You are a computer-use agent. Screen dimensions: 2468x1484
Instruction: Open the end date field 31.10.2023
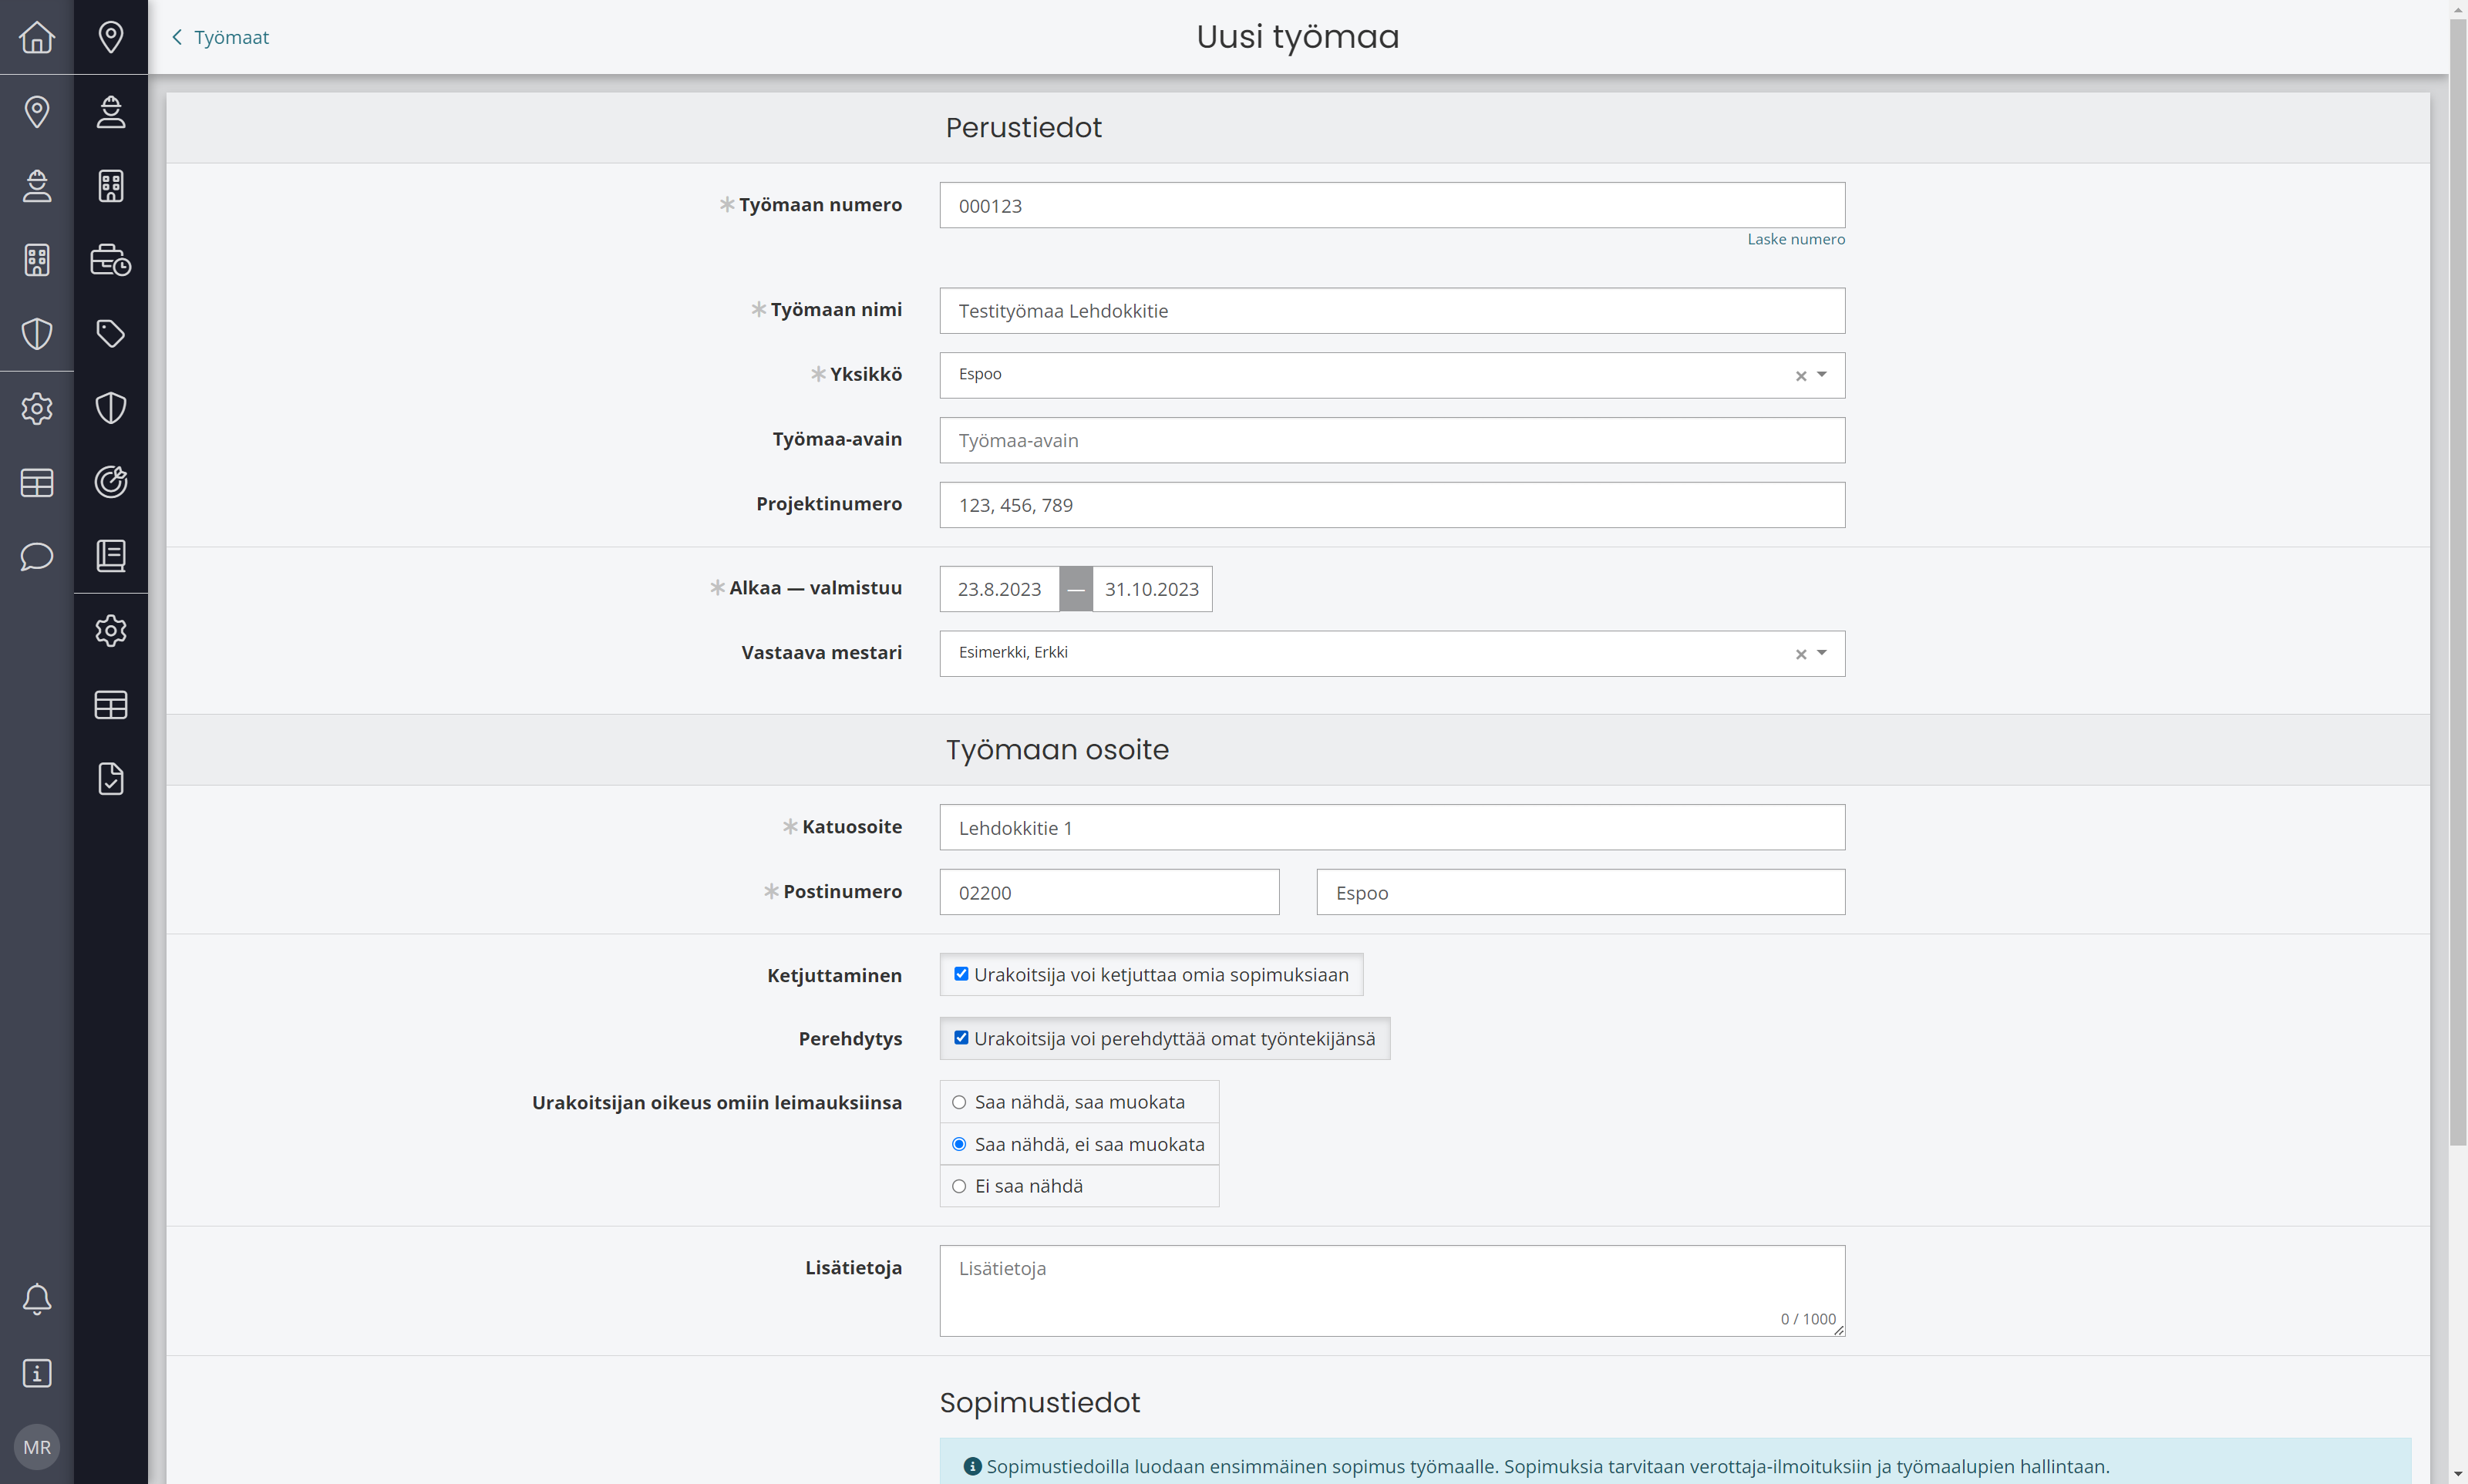[x=1152, y=589]
